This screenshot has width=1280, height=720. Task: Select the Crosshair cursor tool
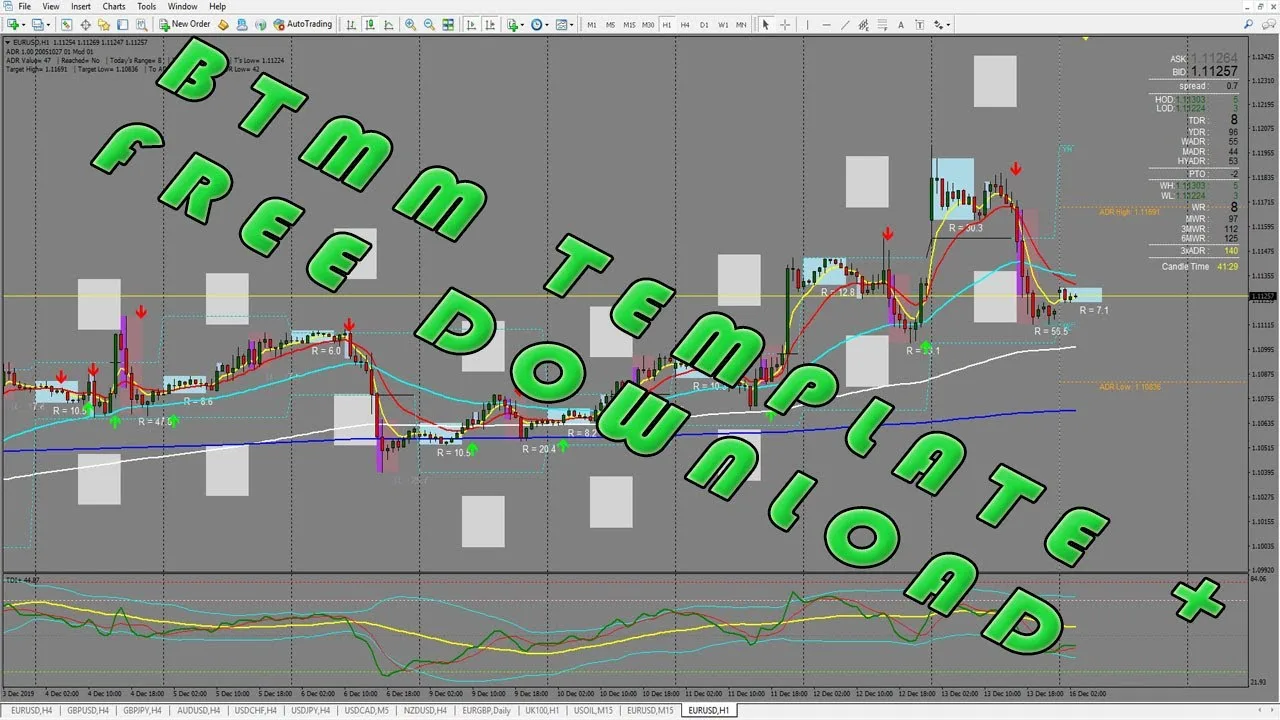(x=785, y=25)
